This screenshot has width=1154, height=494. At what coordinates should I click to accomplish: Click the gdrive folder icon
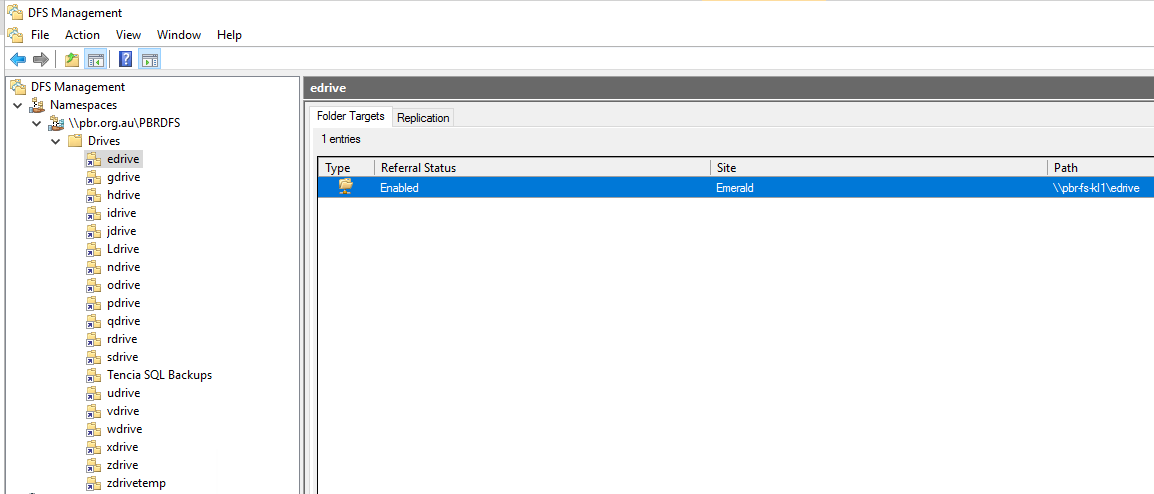(93, 177)
